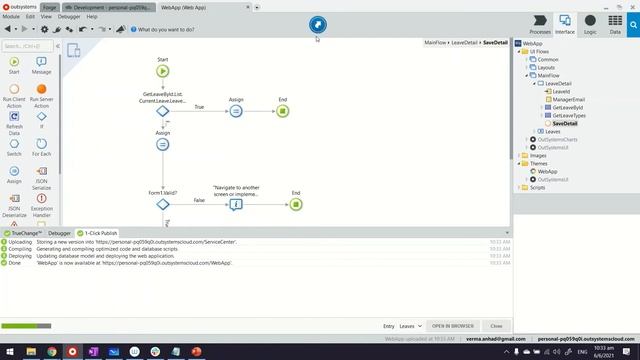Screen dimensions: 640x360
Task: Open the Help menu
Action: [92, 16]
